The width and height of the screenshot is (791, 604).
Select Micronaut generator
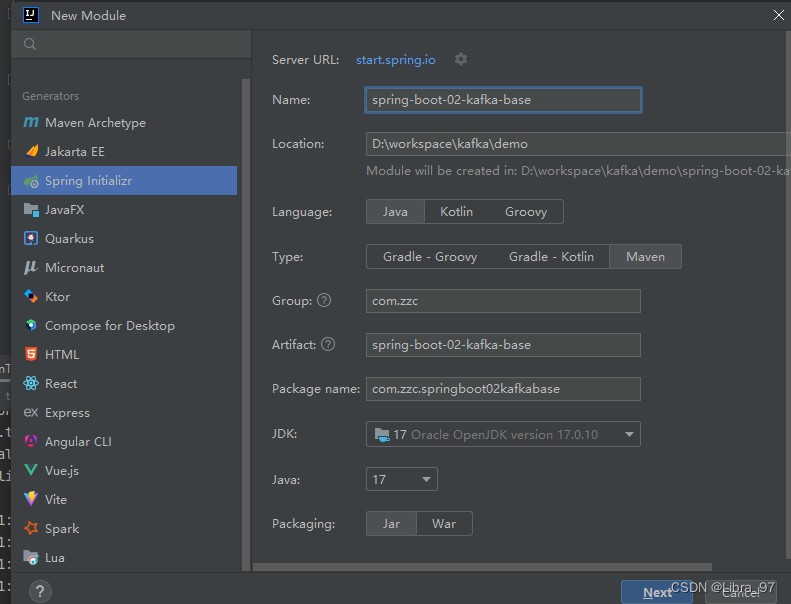[x=124, y=267]
